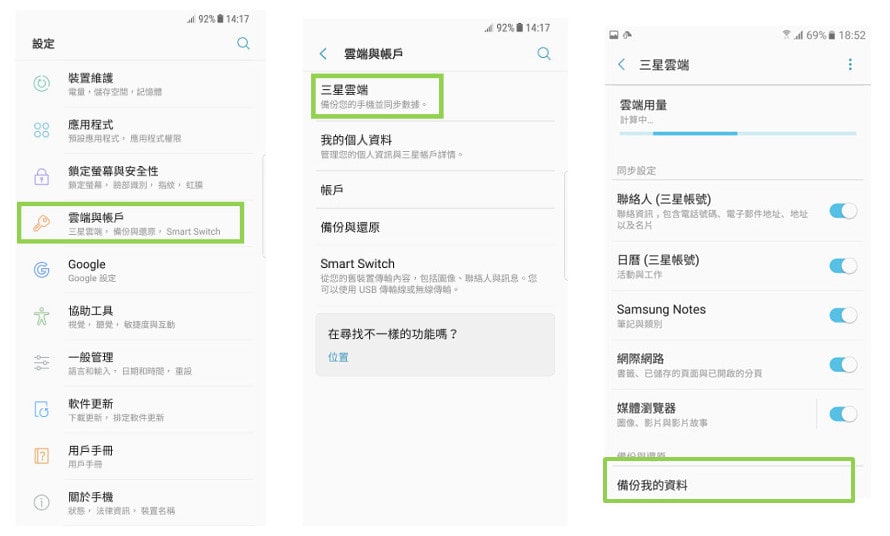Open three-dot menu in 三星雲端

tap(850, 64)
